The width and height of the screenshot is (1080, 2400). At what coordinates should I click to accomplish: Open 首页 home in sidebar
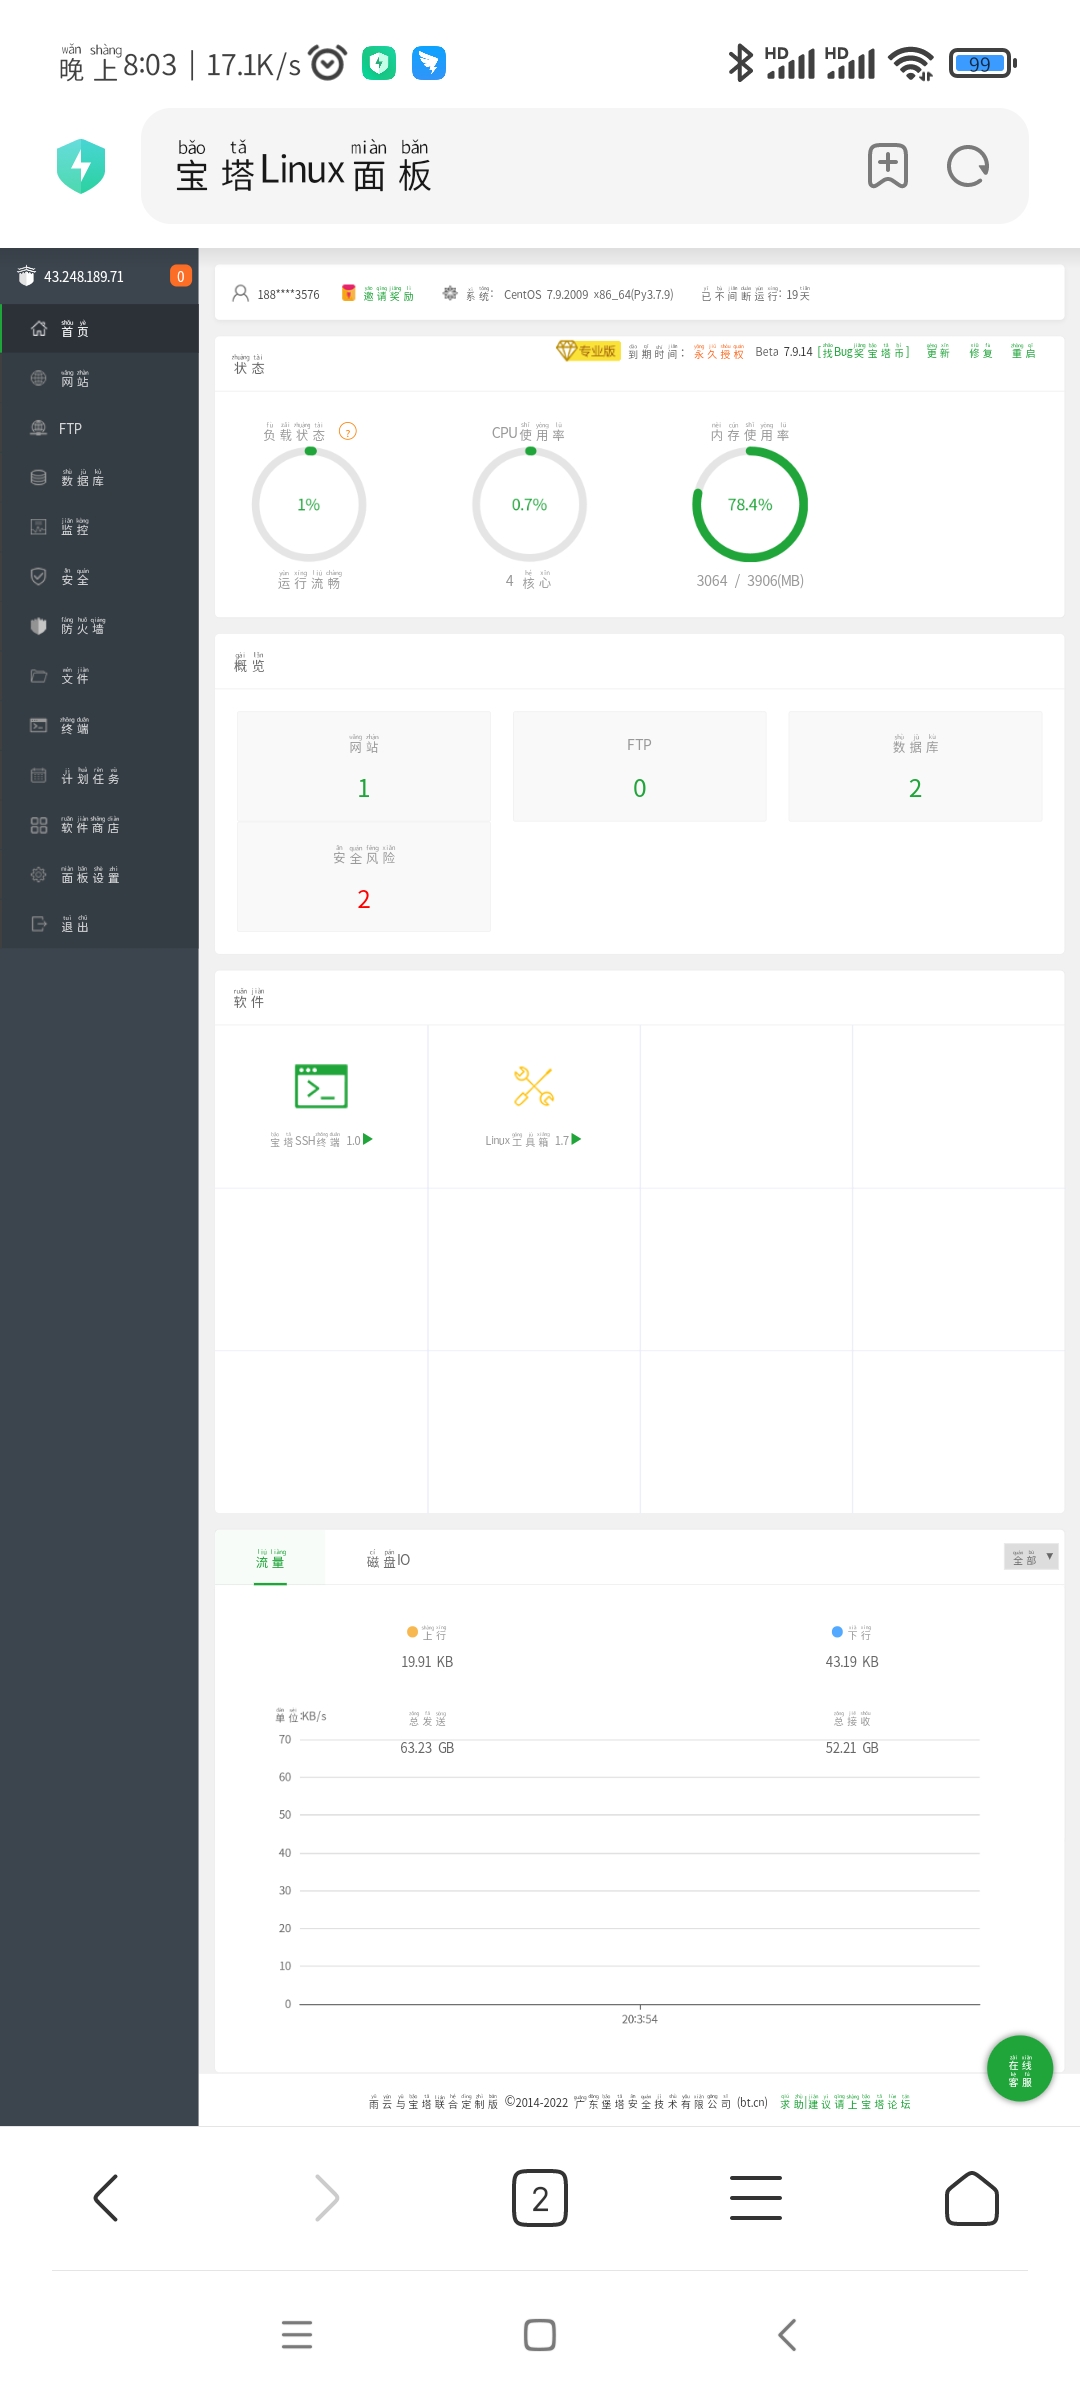[x=100, y=328]
